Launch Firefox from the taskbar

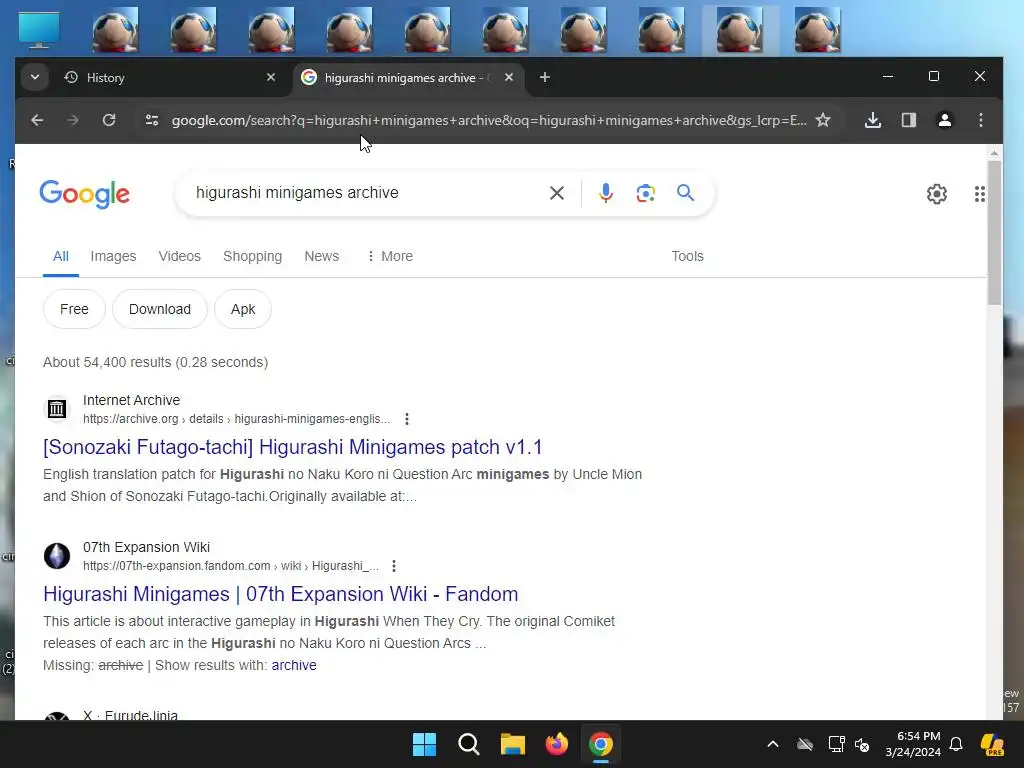coord(556,744)
